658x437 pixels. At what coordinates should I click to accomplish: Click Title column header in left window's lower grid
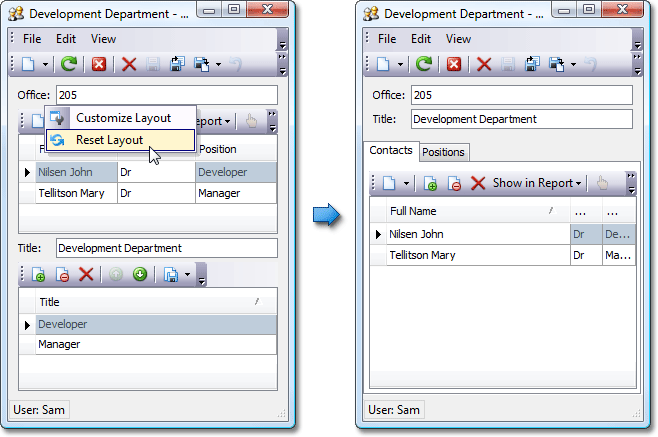[x=156, y=302]
